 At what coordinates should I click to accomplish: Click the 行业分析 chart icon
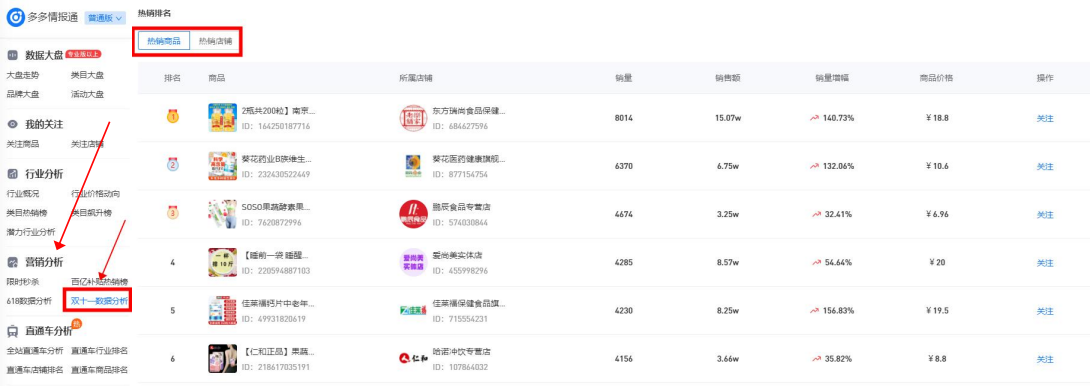coord(13,174)
